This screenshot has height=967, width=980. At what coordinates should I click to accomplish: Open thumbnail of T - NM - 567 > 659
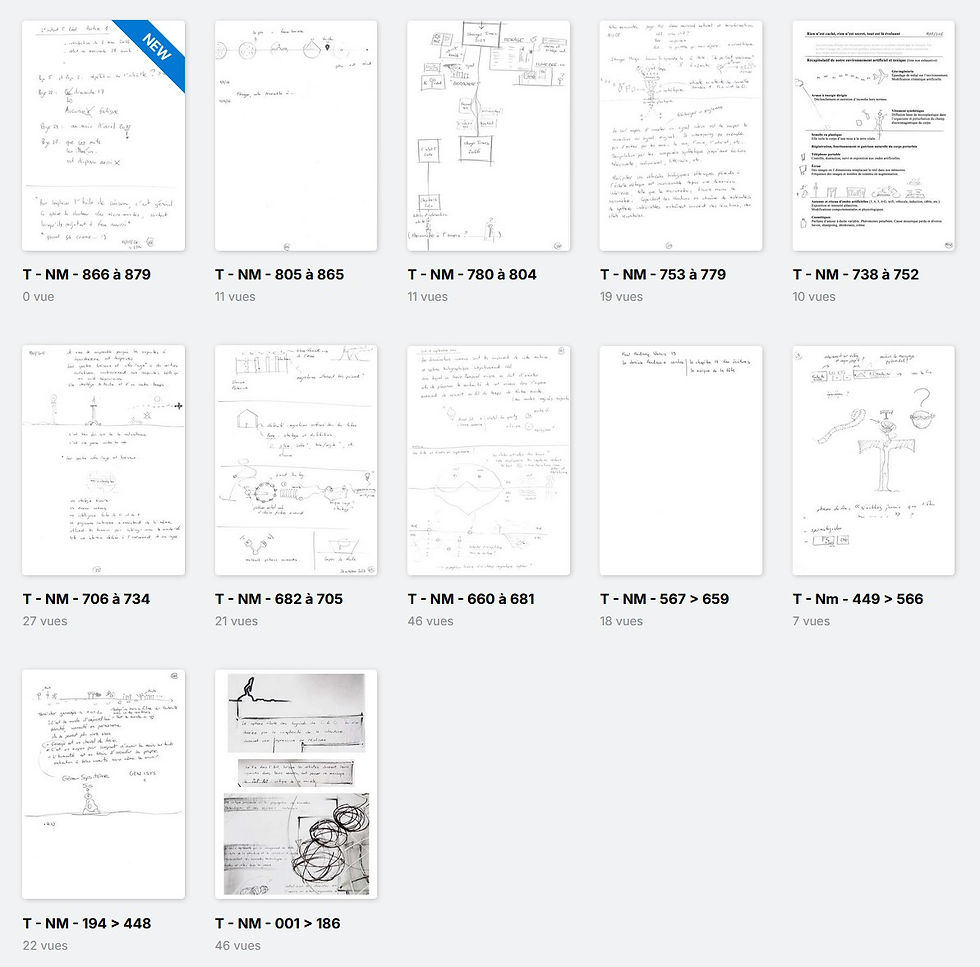click(x=681, y=460)
